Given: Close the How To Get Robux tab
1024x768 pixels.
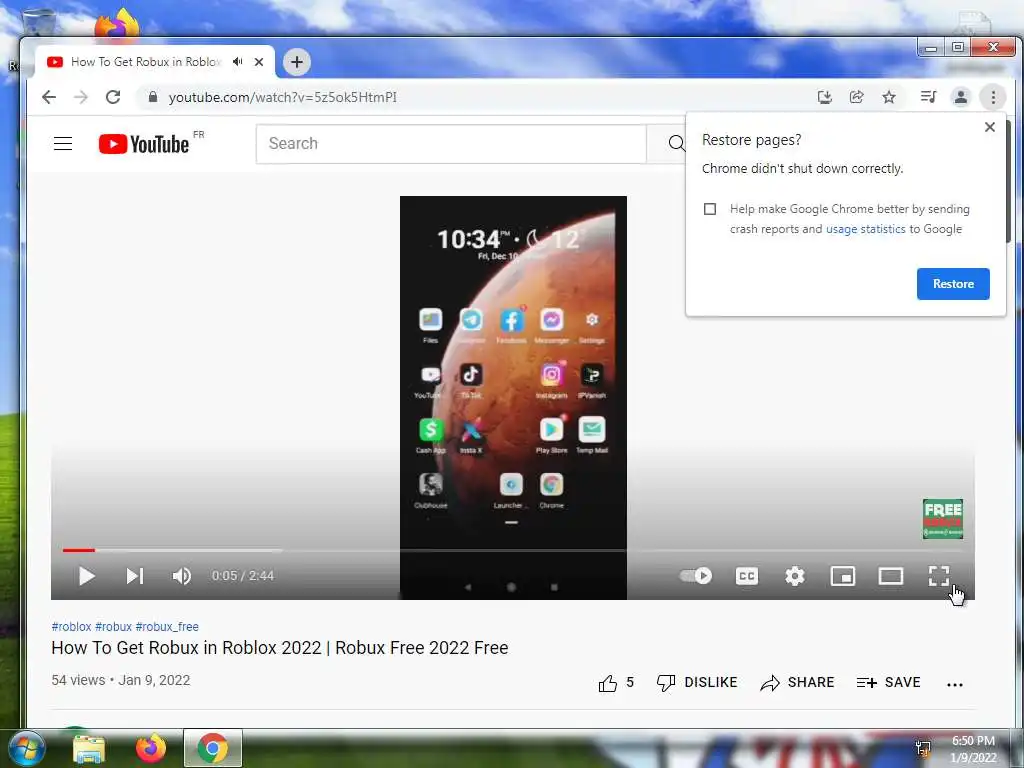Looking at the screenshot, I should coord(259,61).
